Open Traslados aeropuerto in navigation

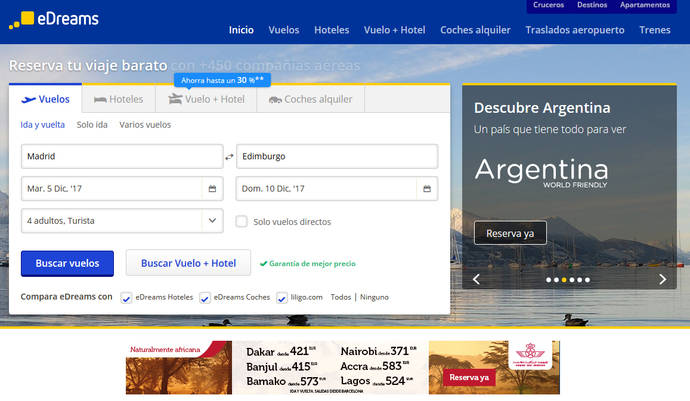pos(575,30)
